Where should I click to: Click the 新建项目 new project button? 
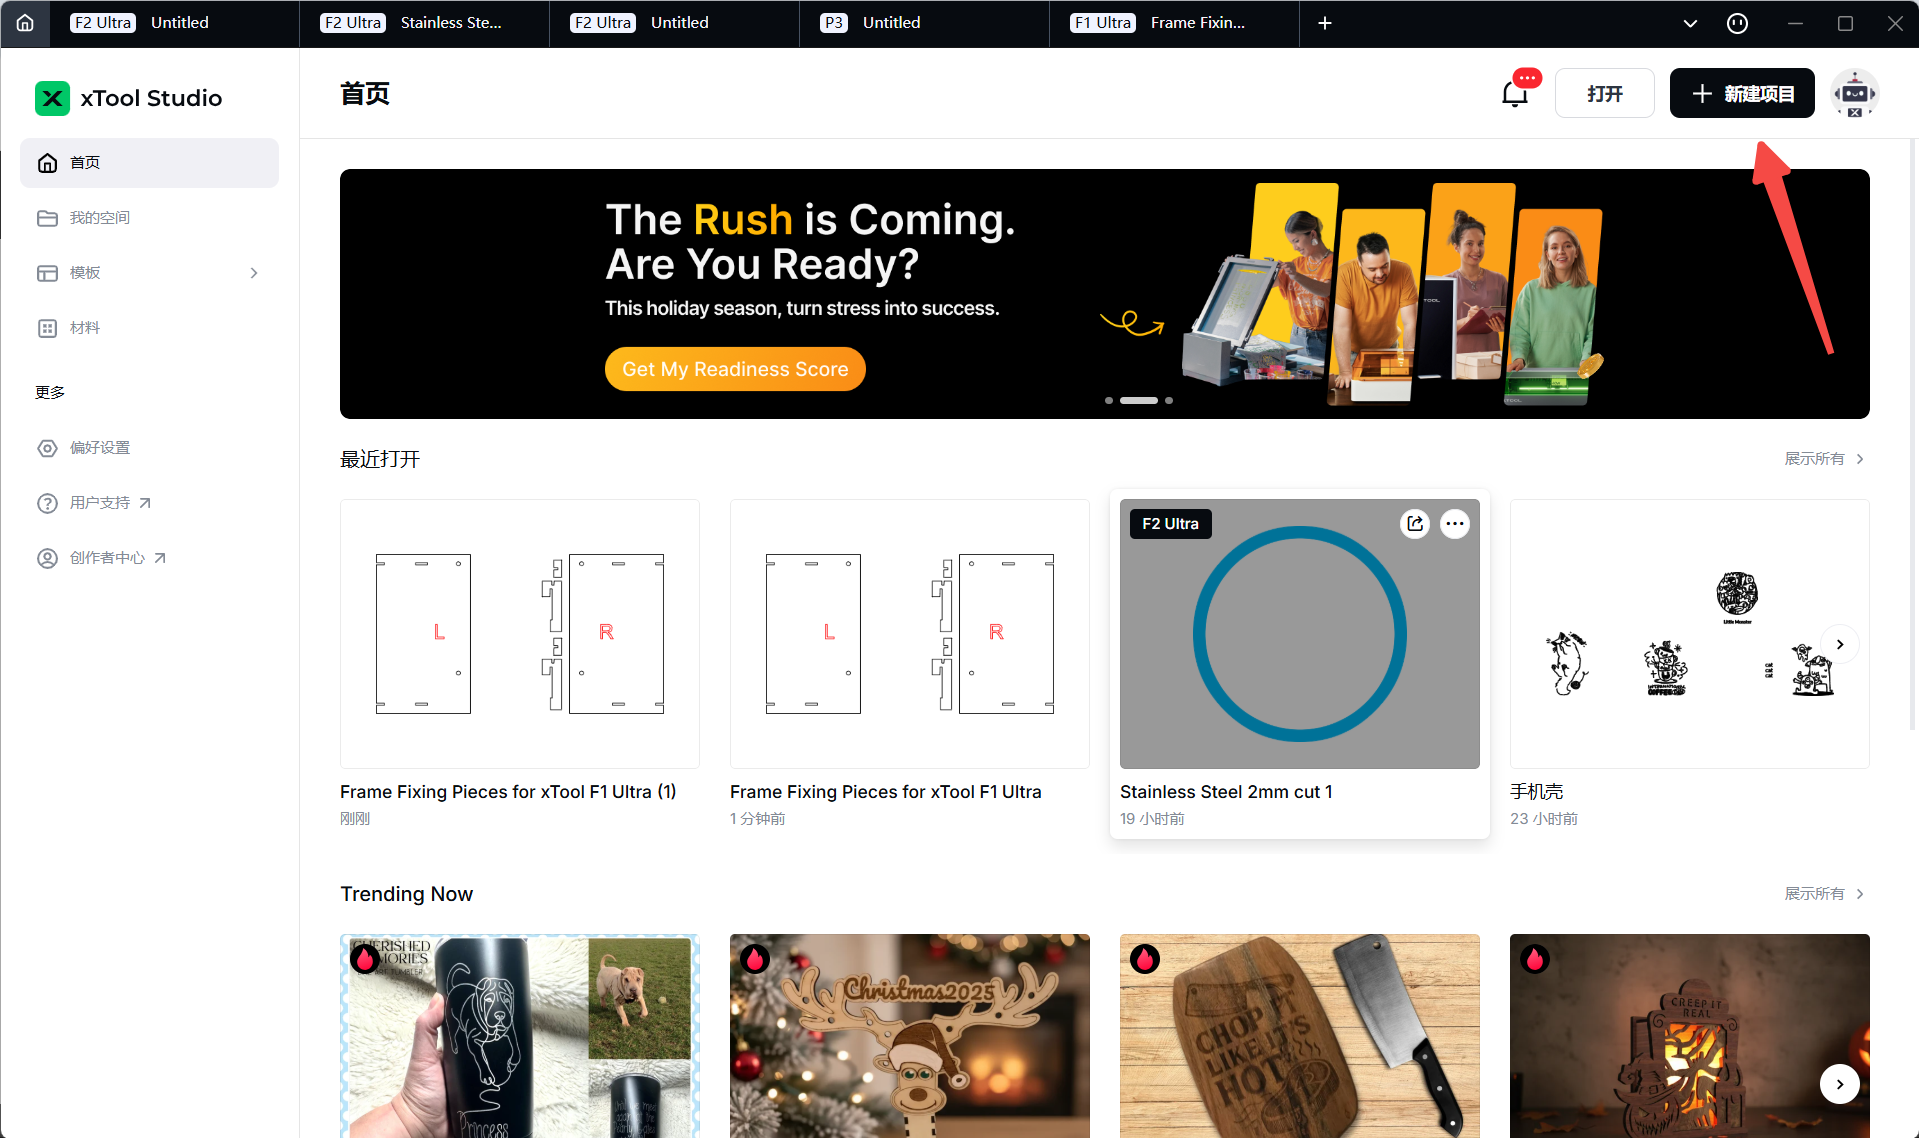(1742, 94)
